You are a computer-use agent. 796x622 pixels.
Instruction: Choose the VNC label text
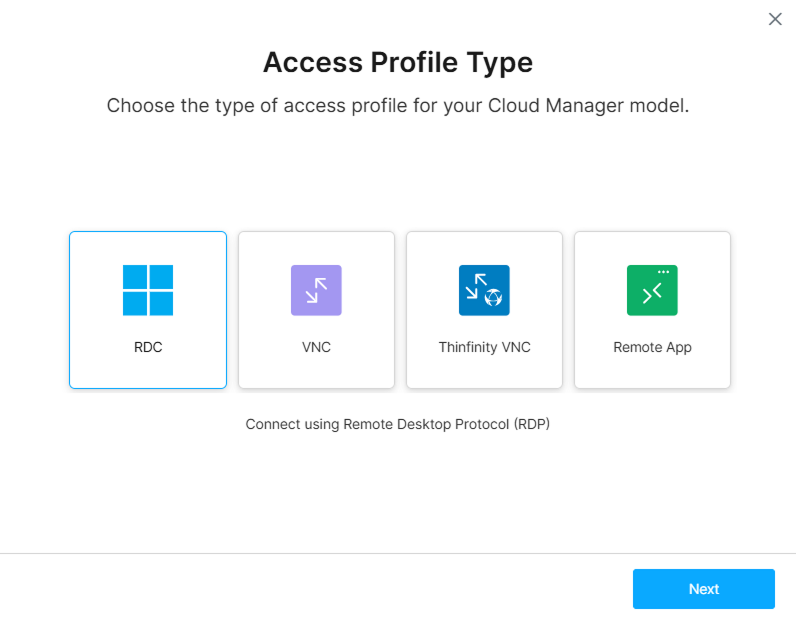(316, 347)
